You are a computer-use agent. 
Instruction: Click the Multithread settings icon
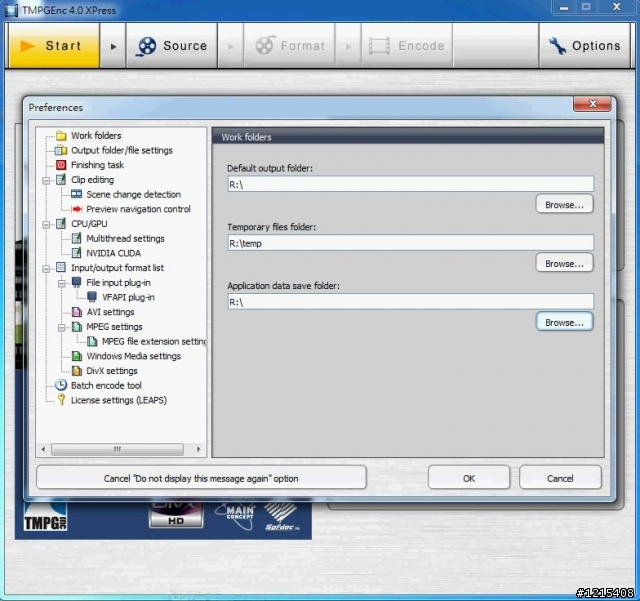pos(76,238)
